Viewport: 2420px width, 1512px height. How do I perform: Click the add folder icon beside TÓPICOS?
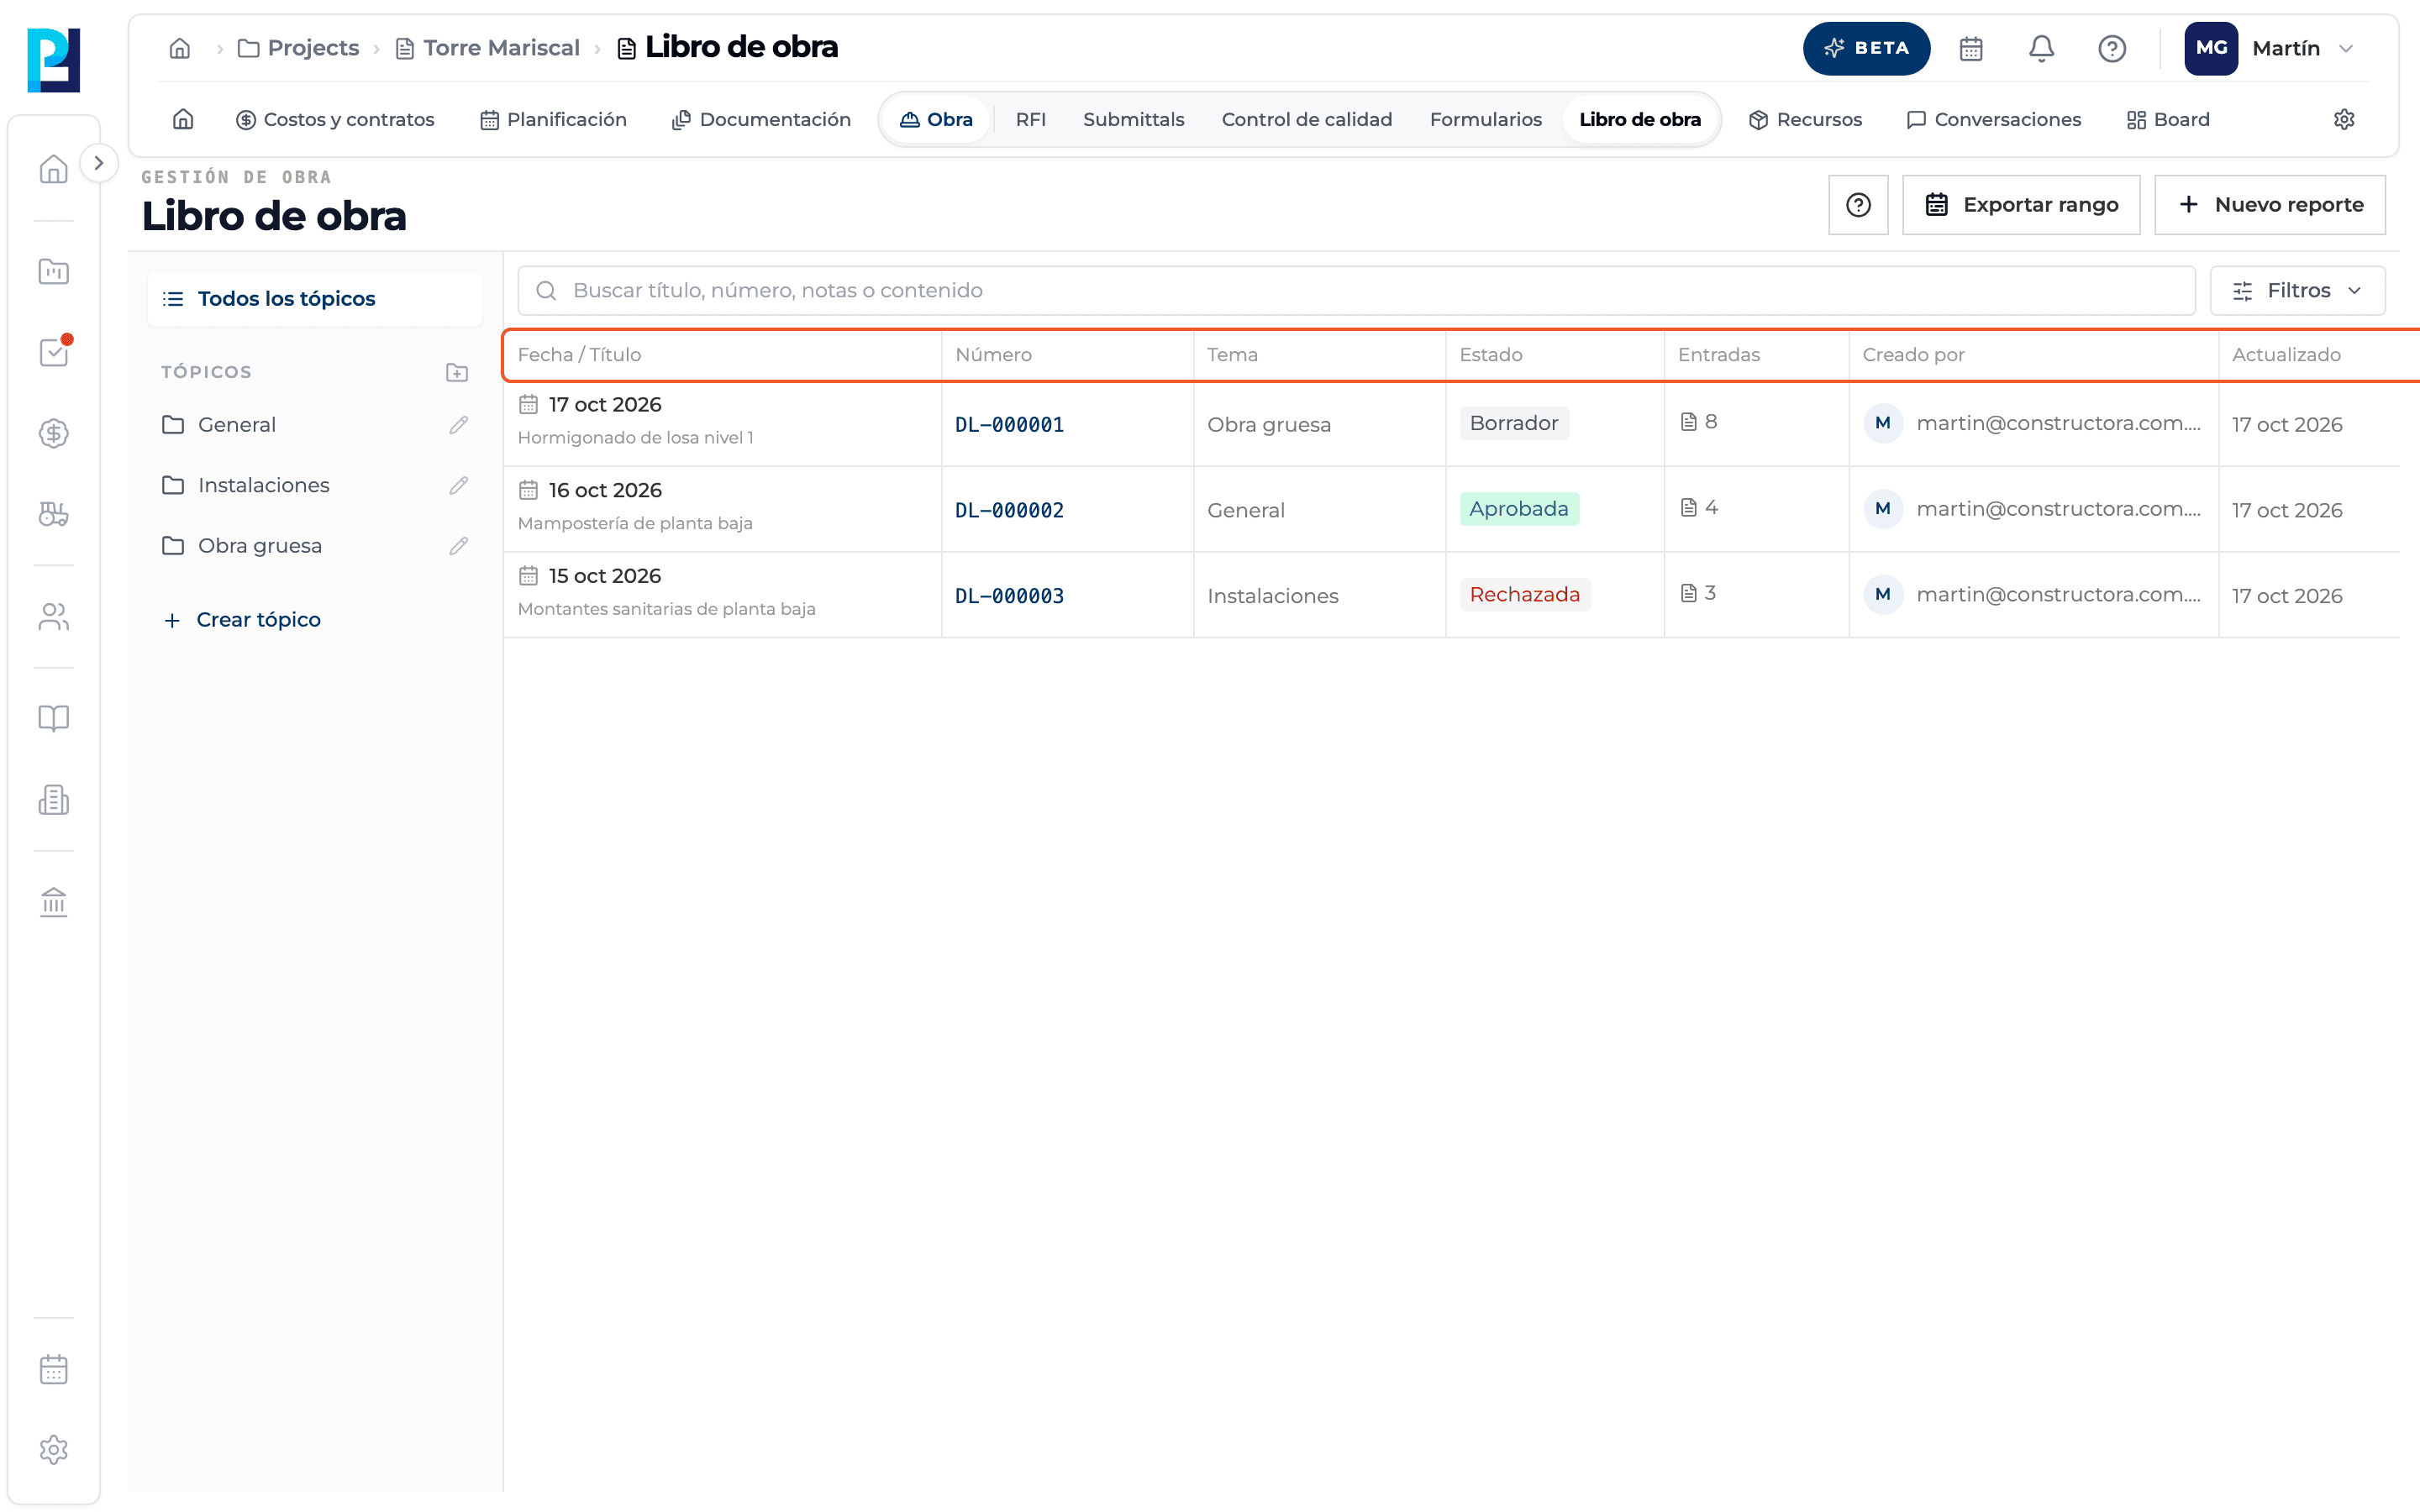[x=457, y=372]
